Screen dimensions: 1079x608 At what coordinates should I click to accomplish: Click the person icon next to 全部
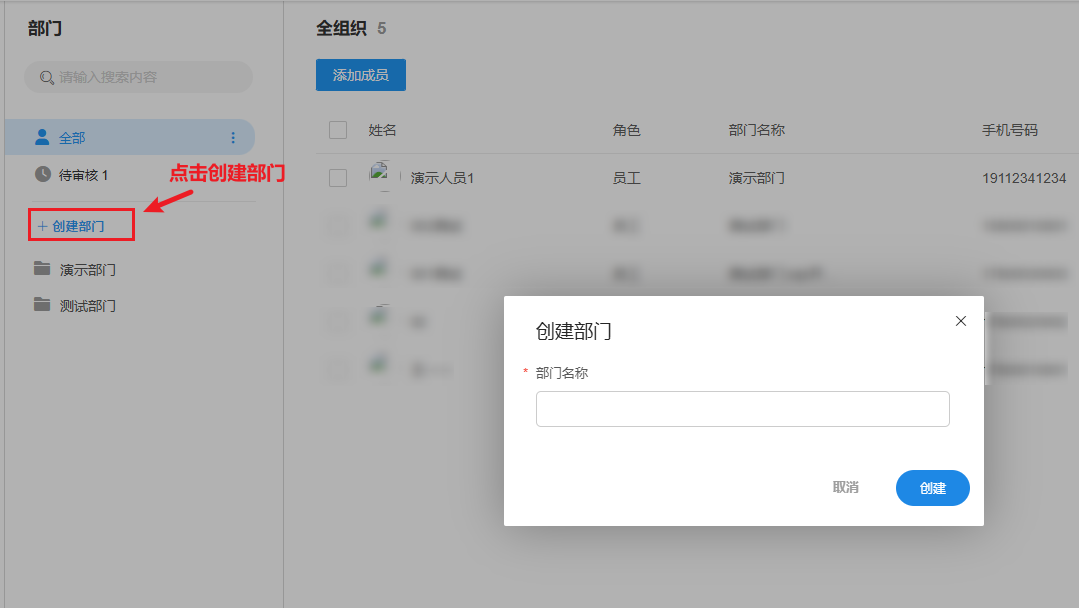(x=43, y=137)
